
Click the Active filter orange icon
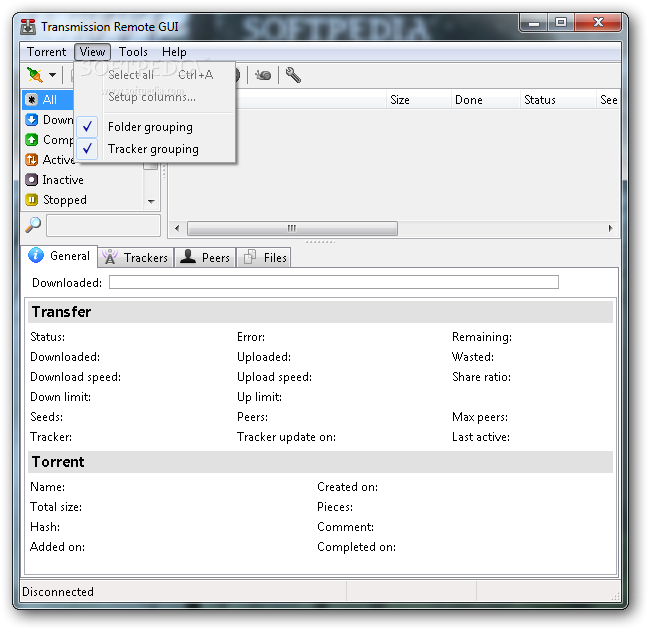point(31,159)
